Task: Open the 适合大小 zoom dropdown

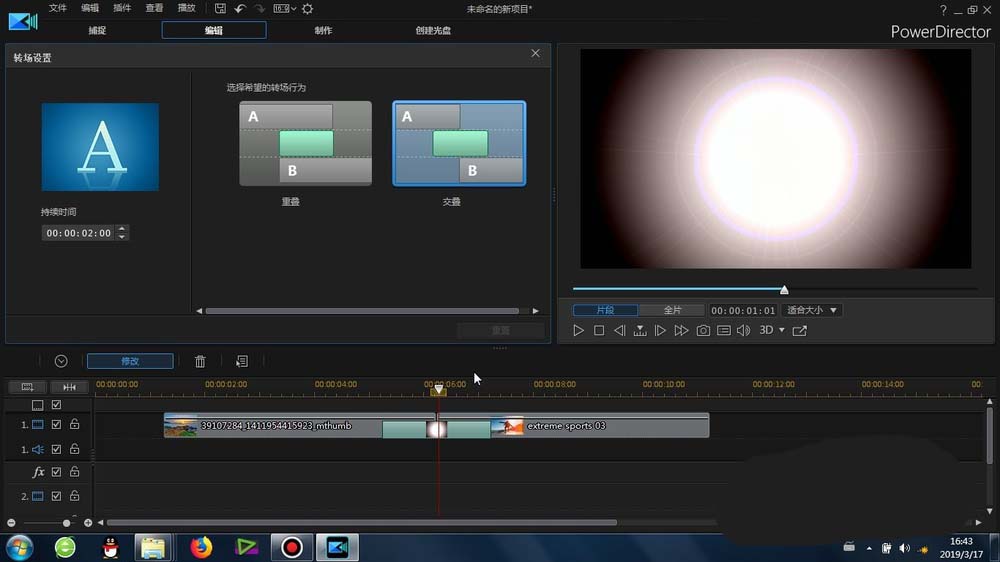Action: click(811, 310)
